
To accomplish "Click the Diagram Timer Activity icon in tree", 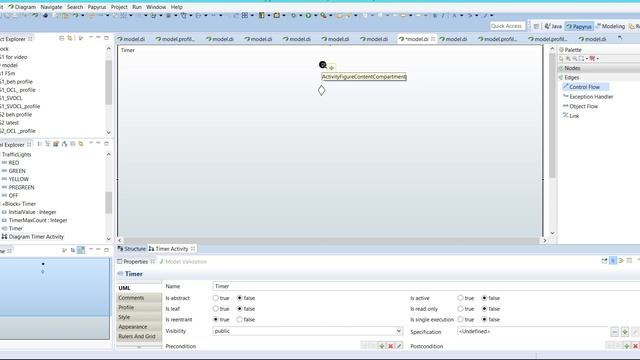I will pyautogui.click(x=4, y=237).
